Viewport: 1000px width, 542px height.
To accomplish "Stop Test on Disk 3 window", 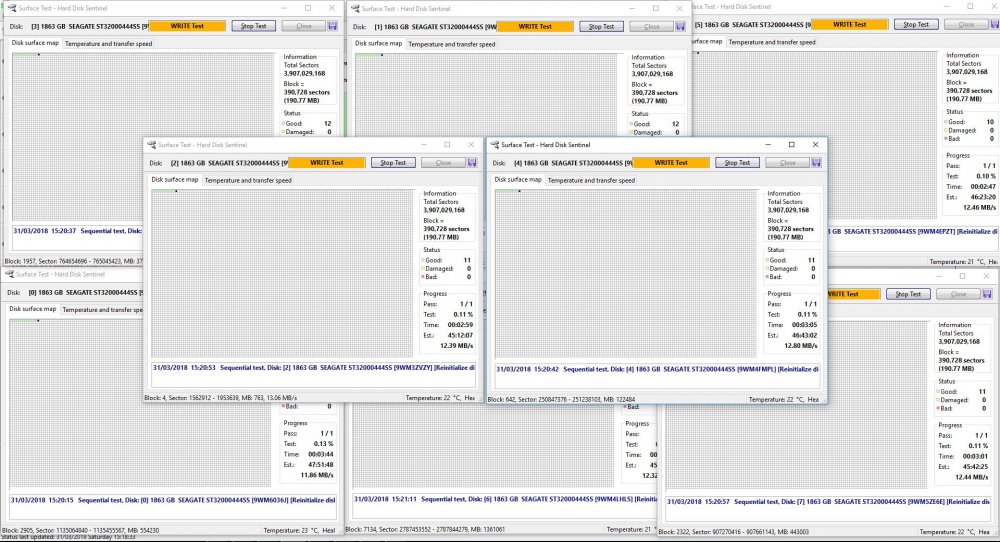I will (x=254, y=26).
